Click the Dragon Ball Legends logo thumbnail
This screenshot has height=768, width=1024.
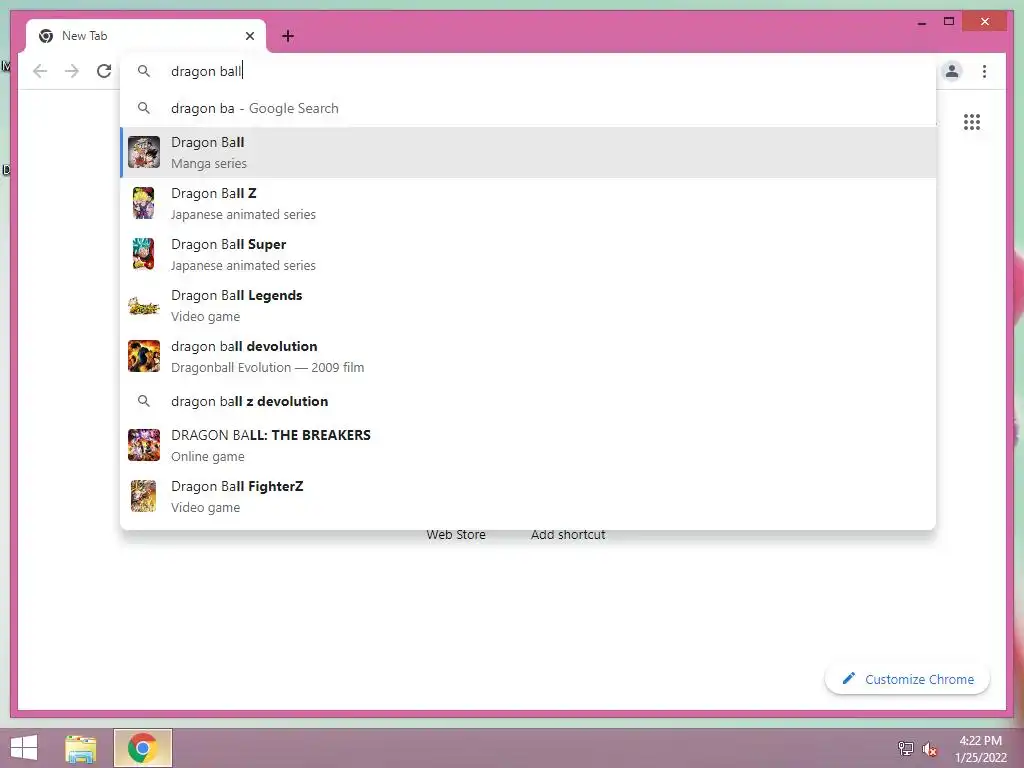tap(144, 306)
